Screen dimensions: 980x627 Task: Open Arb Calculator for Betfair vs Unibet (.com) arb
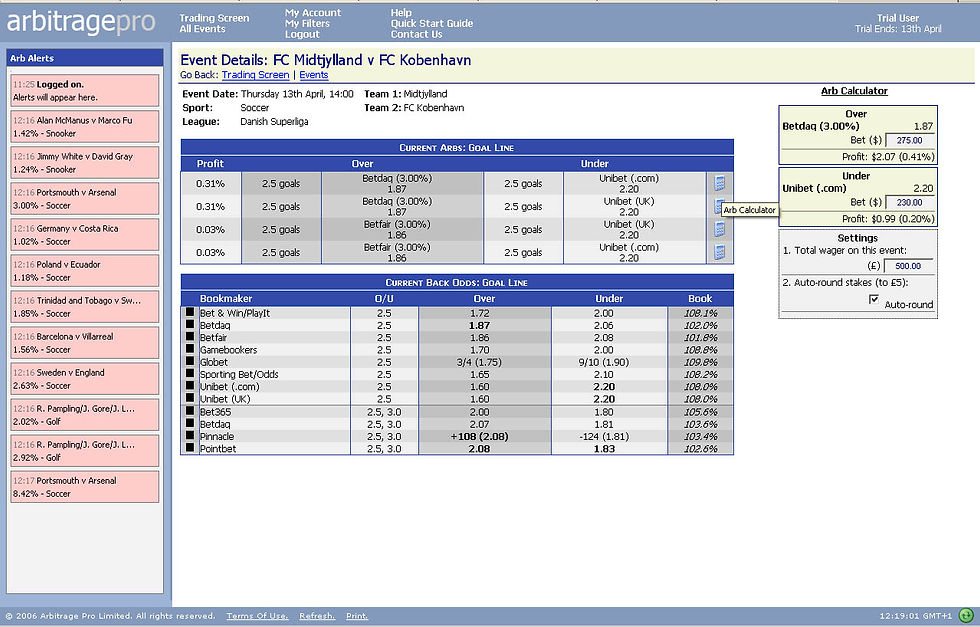[x=719, y=253]
